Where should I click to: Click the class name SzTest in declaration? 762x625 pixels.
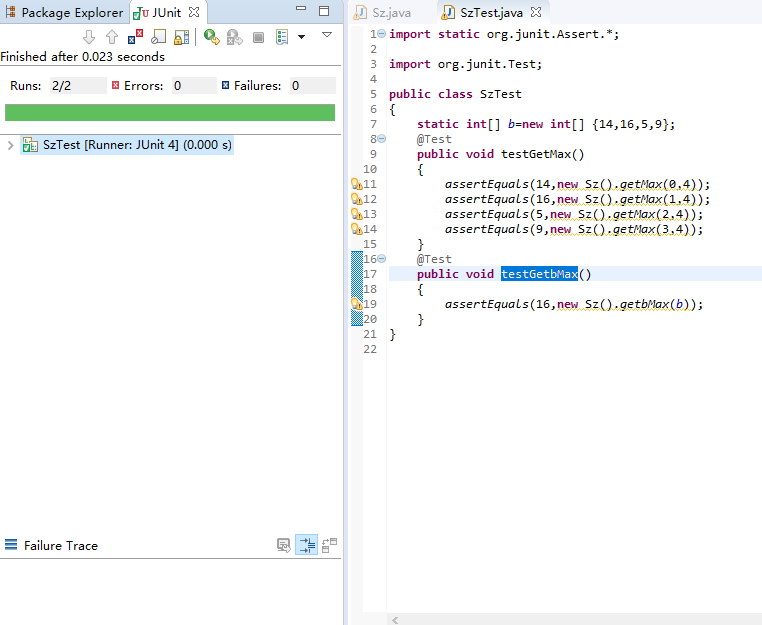[x=501, y=94]
